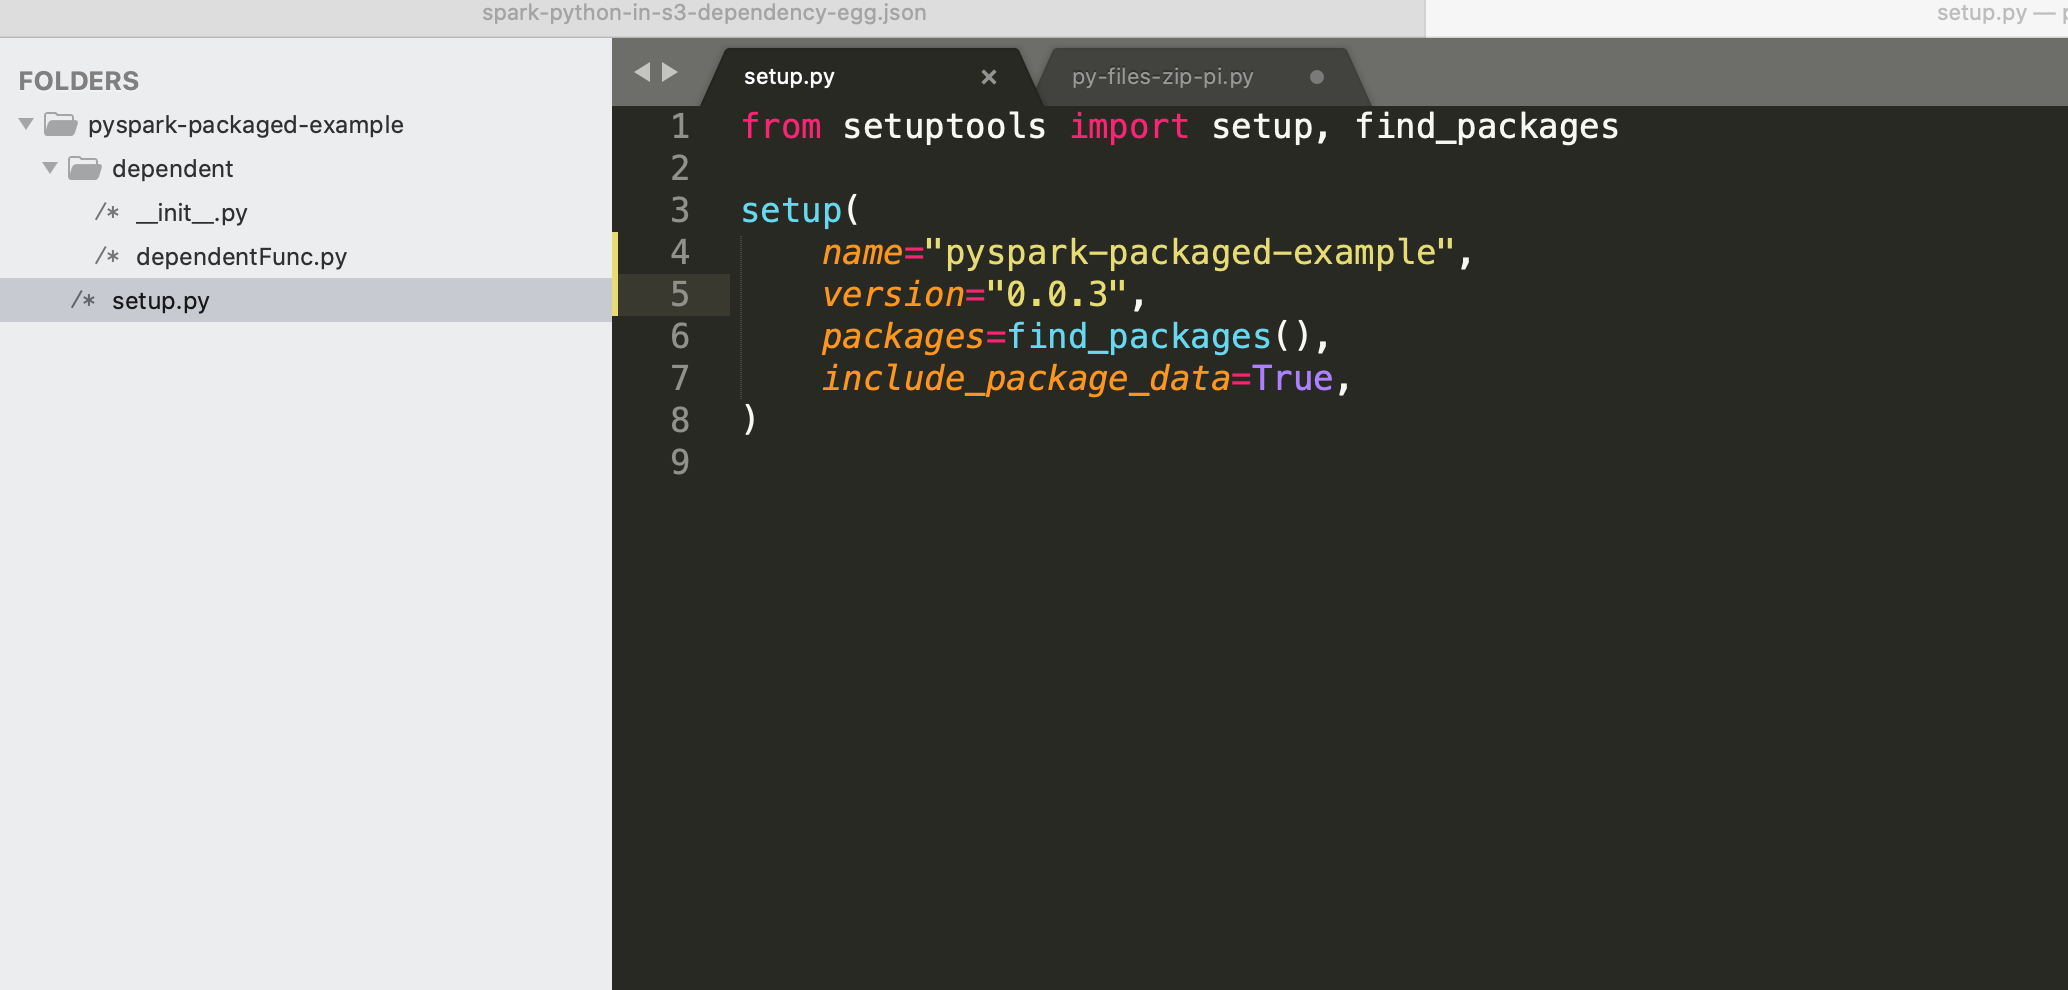Switch to the py-files-zip-pi.py tab

point(1162,77)
